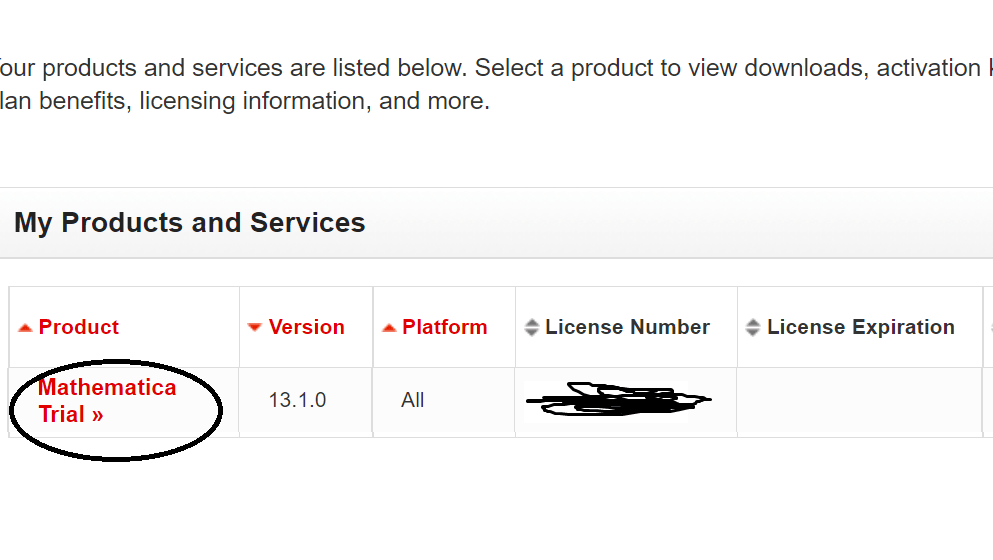
Task: Click the scribbled-out license number cell
Action: [618, 401]
